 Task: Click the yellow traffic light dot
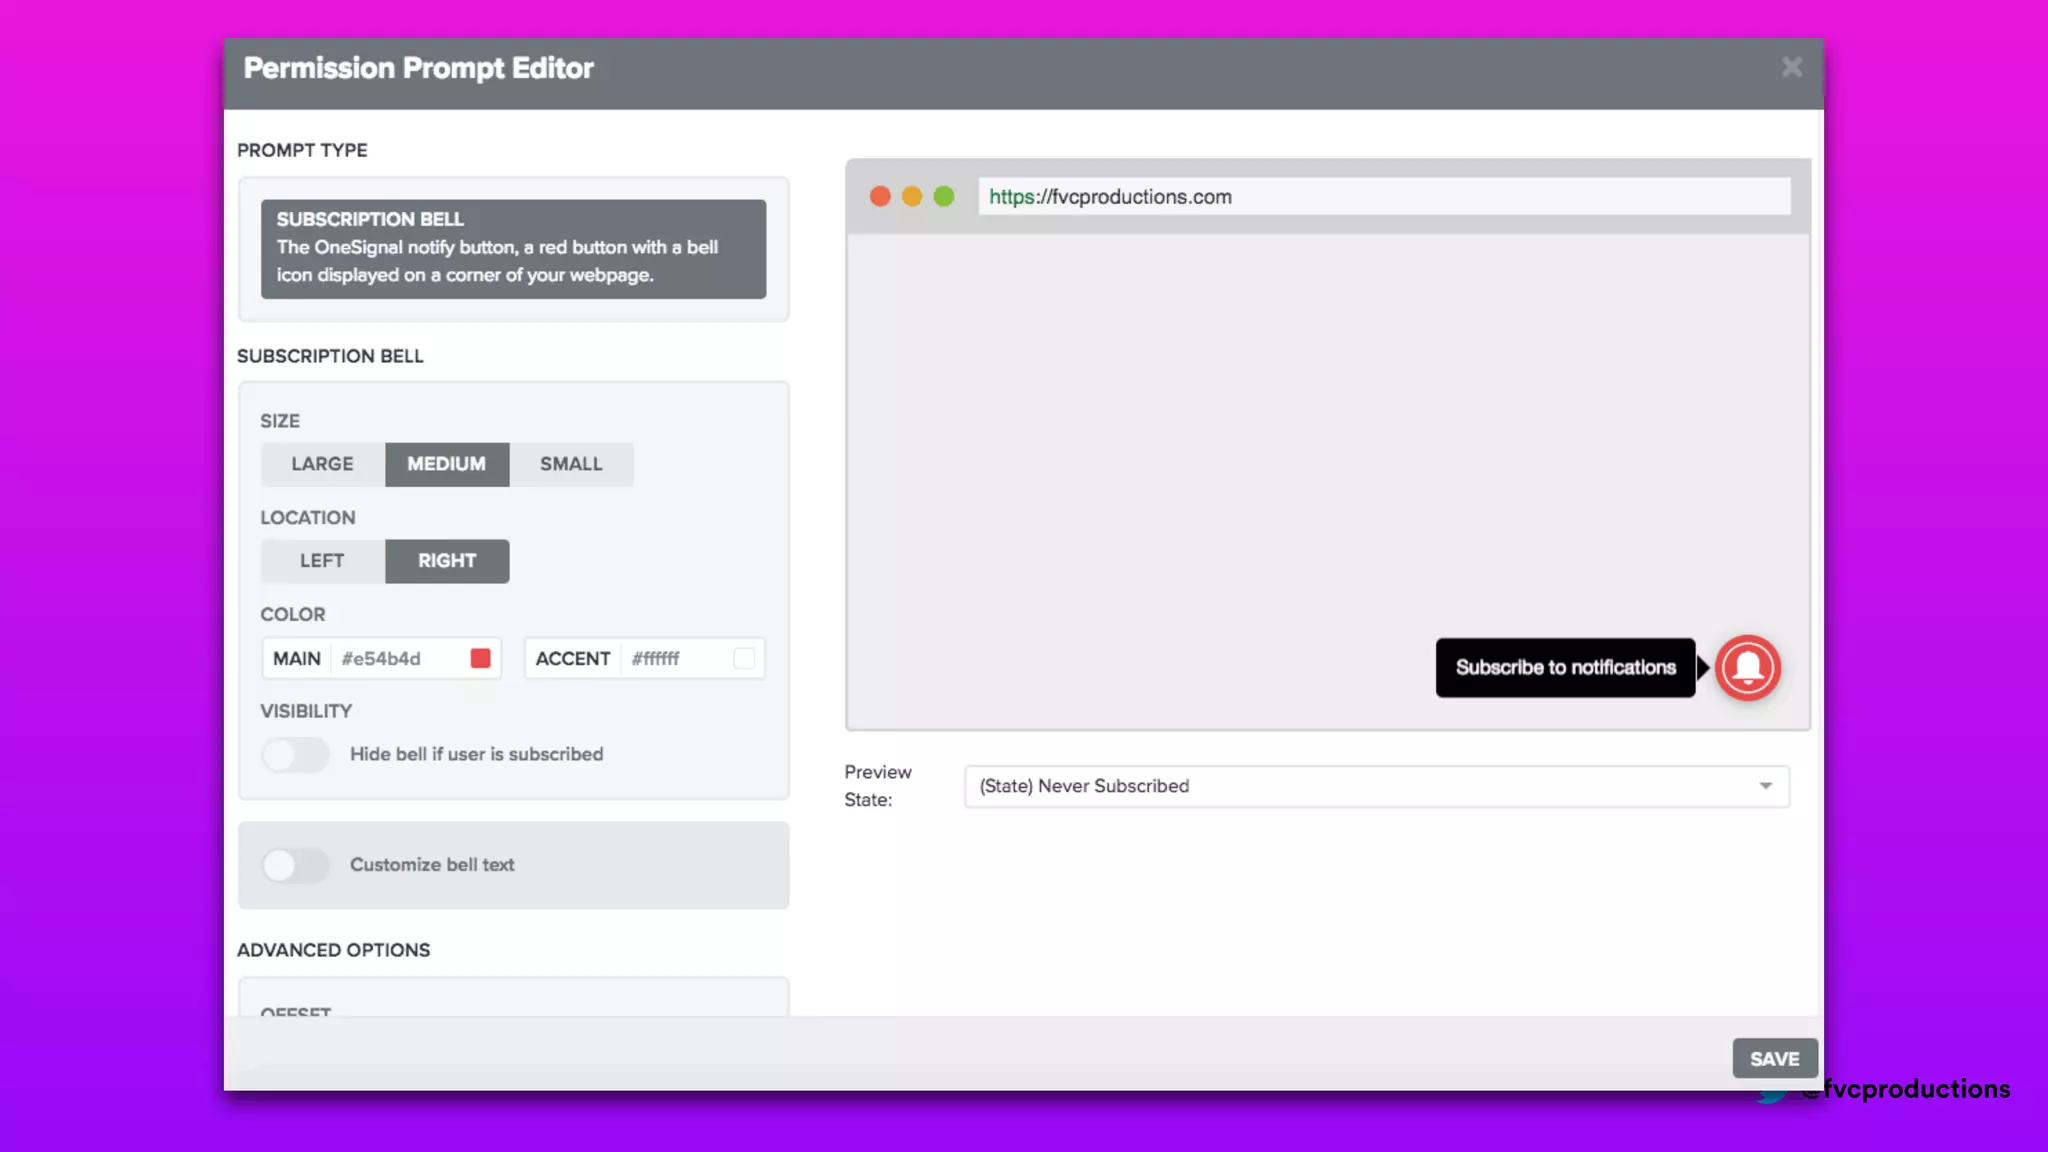912,196
